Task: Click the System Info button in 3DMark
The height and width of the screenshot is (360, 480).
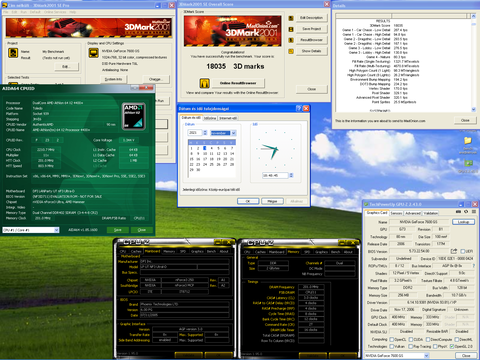Action: pyautogui.click(x=113, y=79)
